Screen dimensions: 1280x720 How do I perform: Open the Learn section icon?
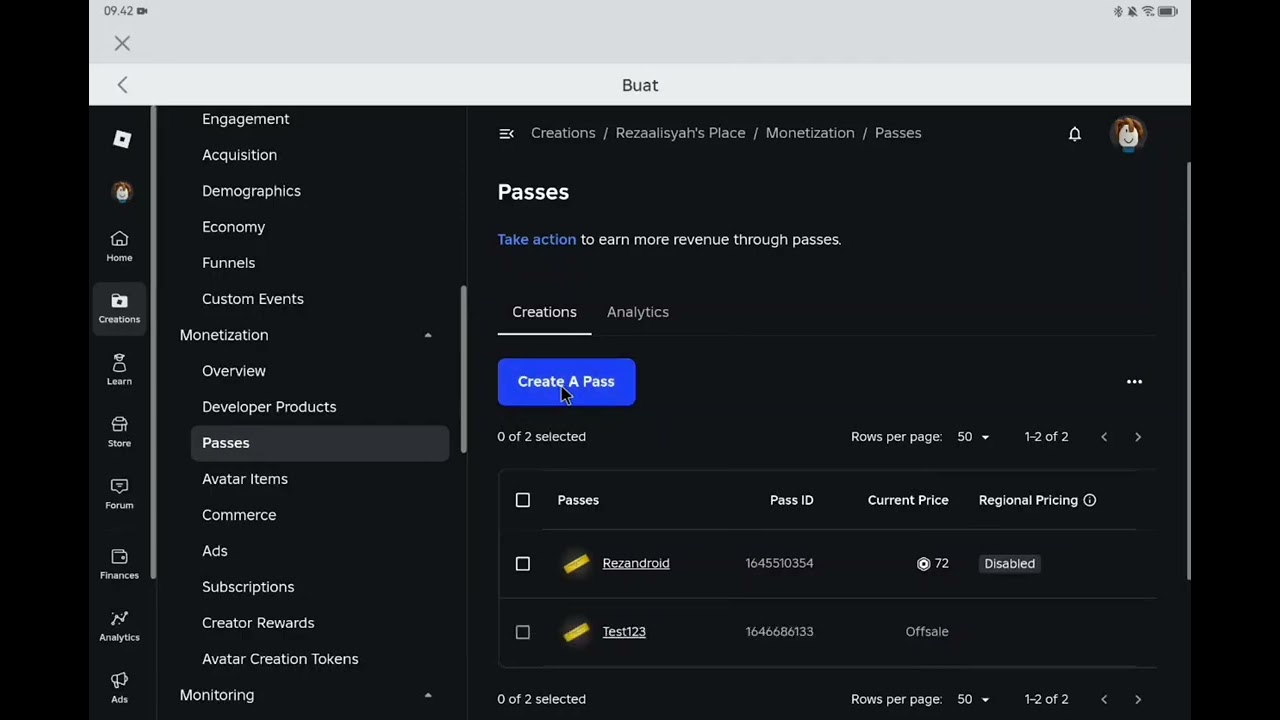click(x=119, y=369)
